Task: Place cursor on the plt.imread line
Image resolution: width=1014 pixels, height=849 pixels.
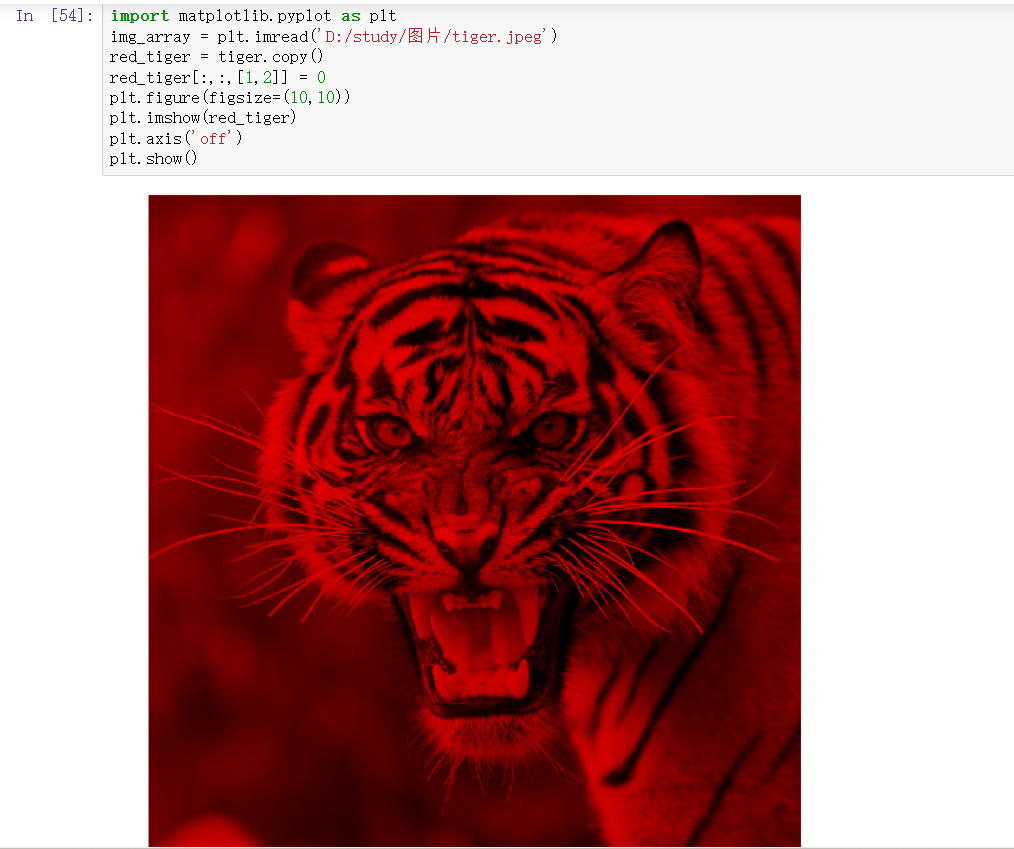Action: point(334,36)
